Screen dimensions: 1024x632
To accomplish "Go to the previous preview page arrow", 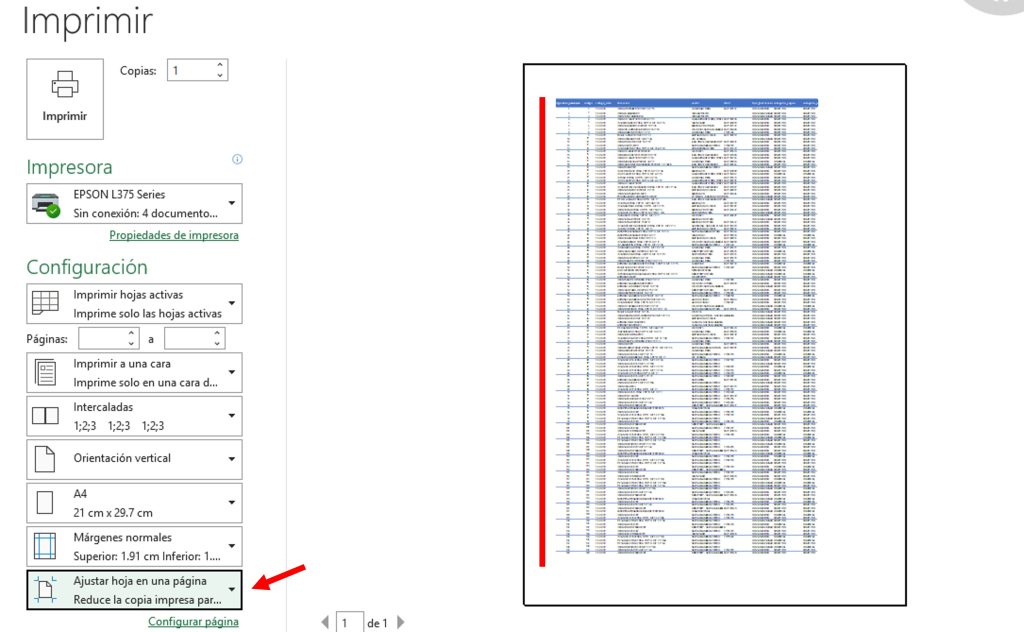I will 324,622.
